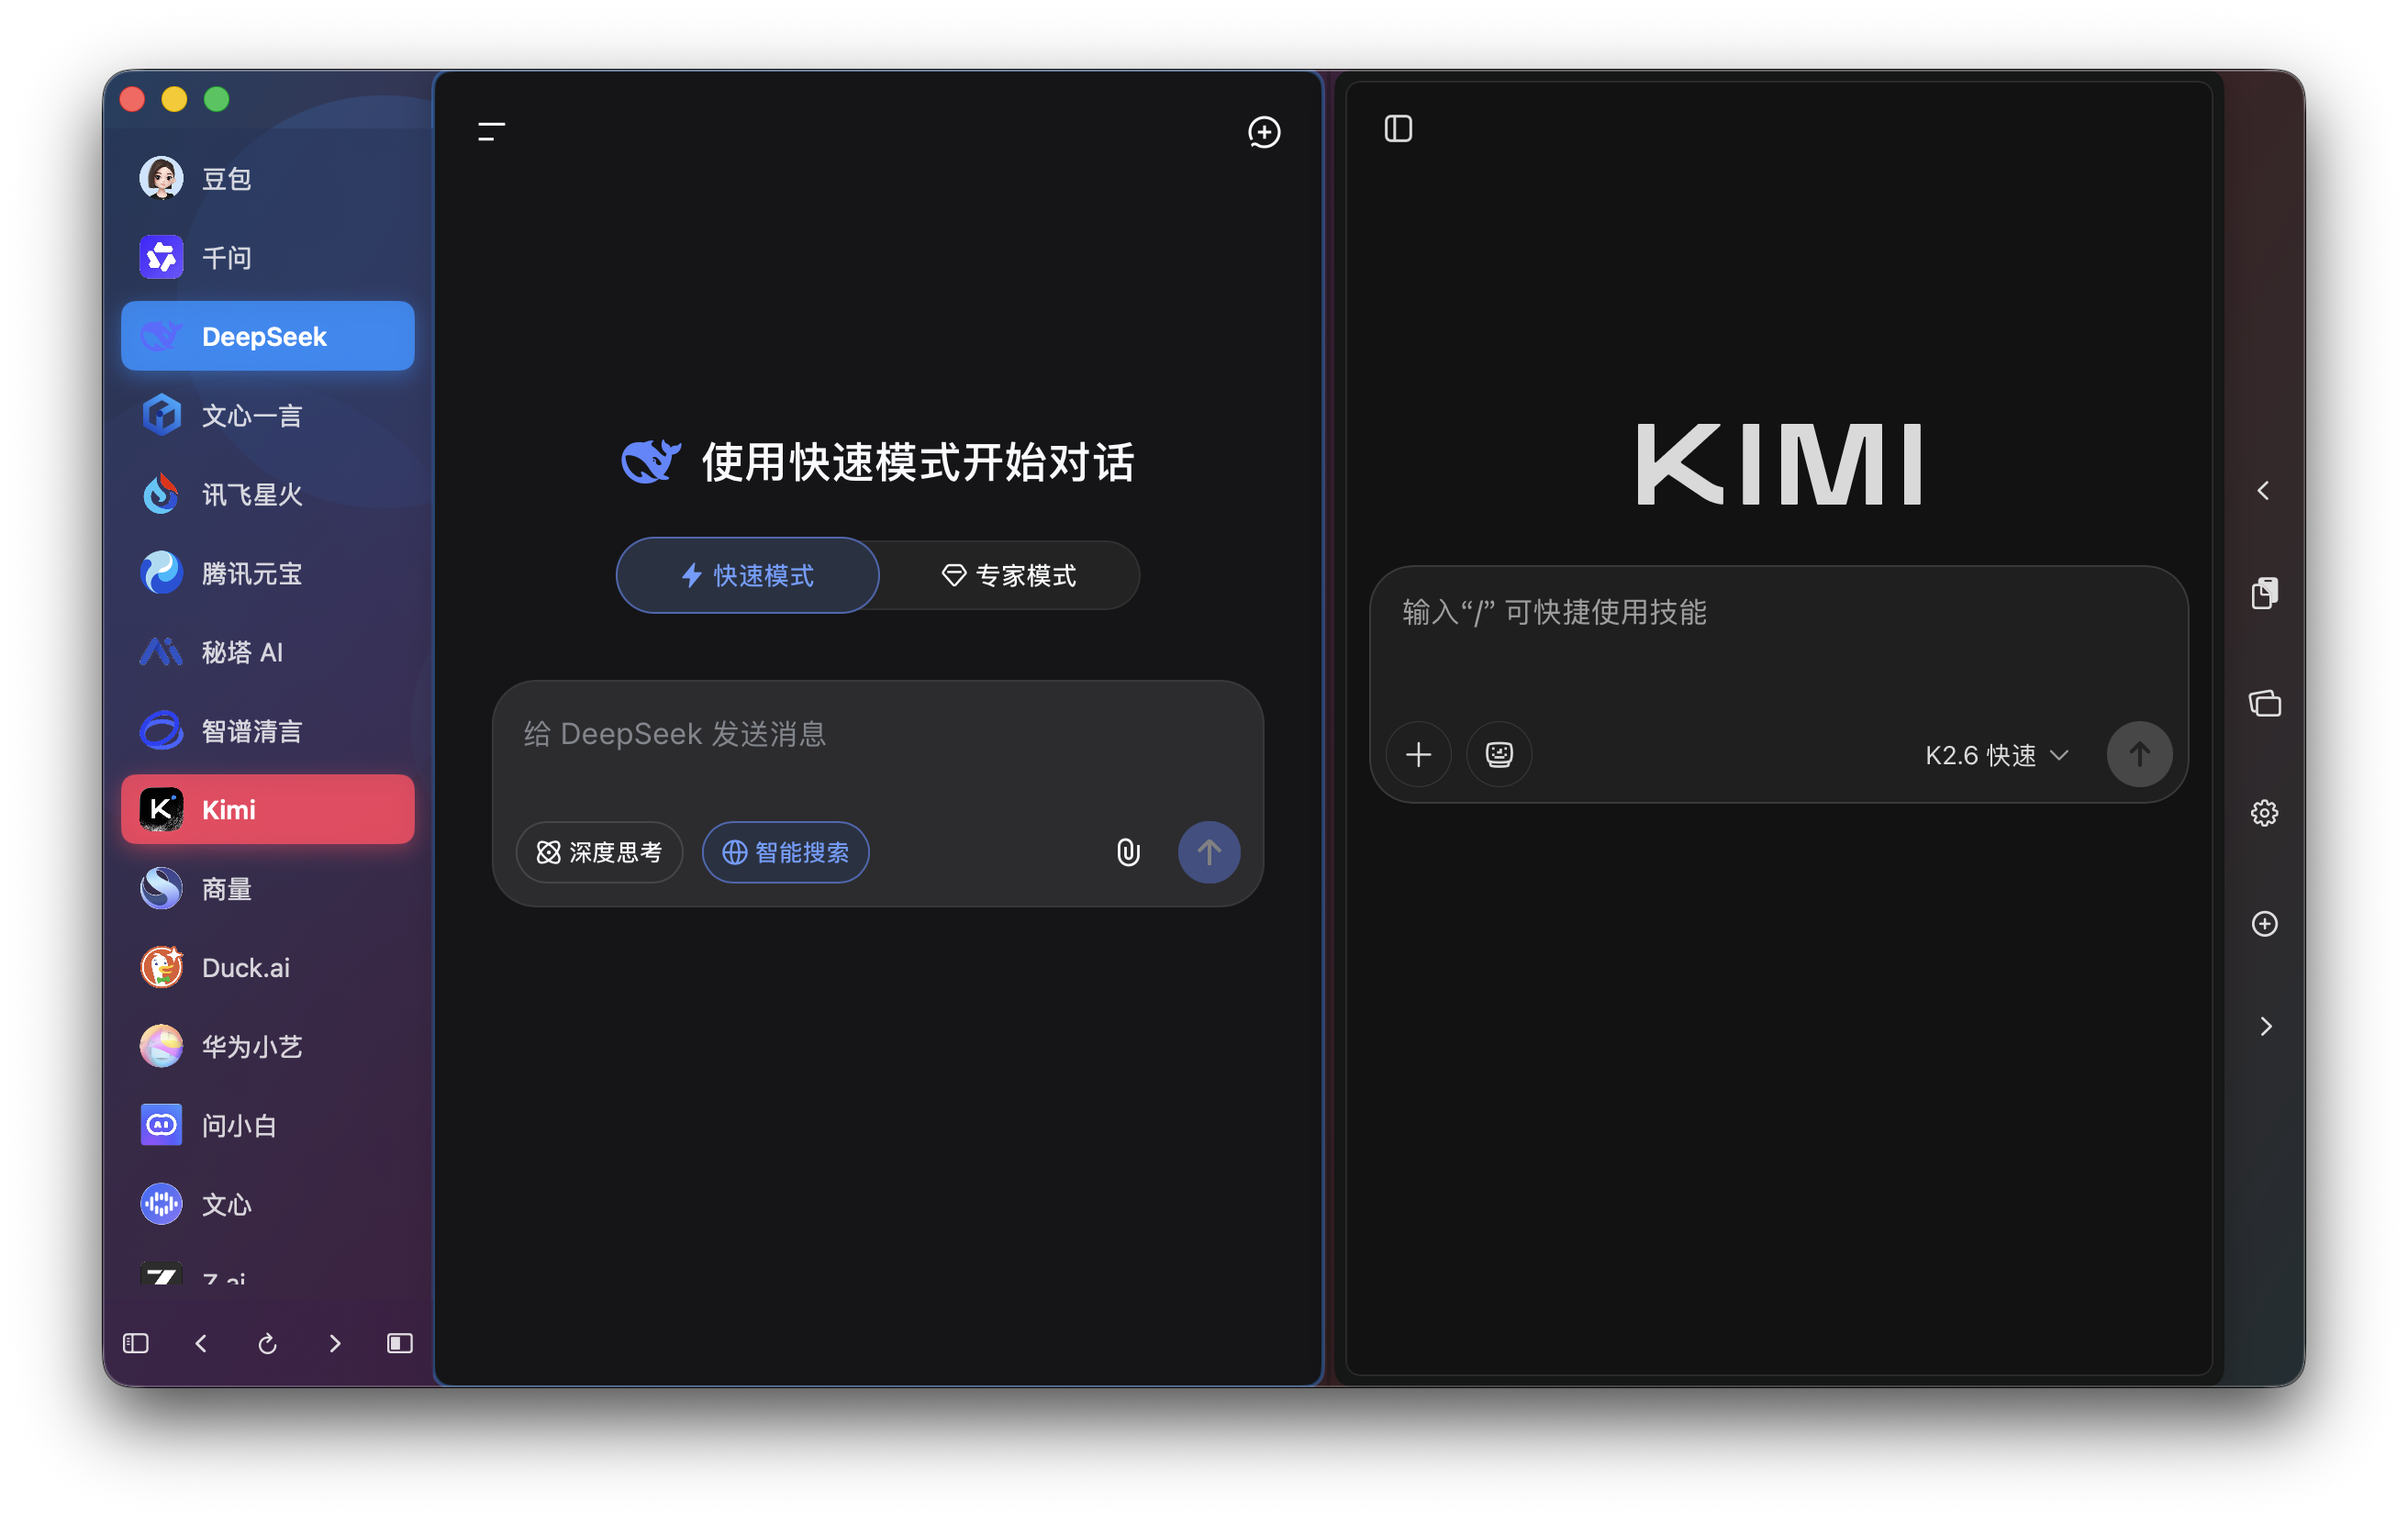This screenshot has height=1523, width=2408.
Task: Switch to 快速模式
Action: pos(747,575)
